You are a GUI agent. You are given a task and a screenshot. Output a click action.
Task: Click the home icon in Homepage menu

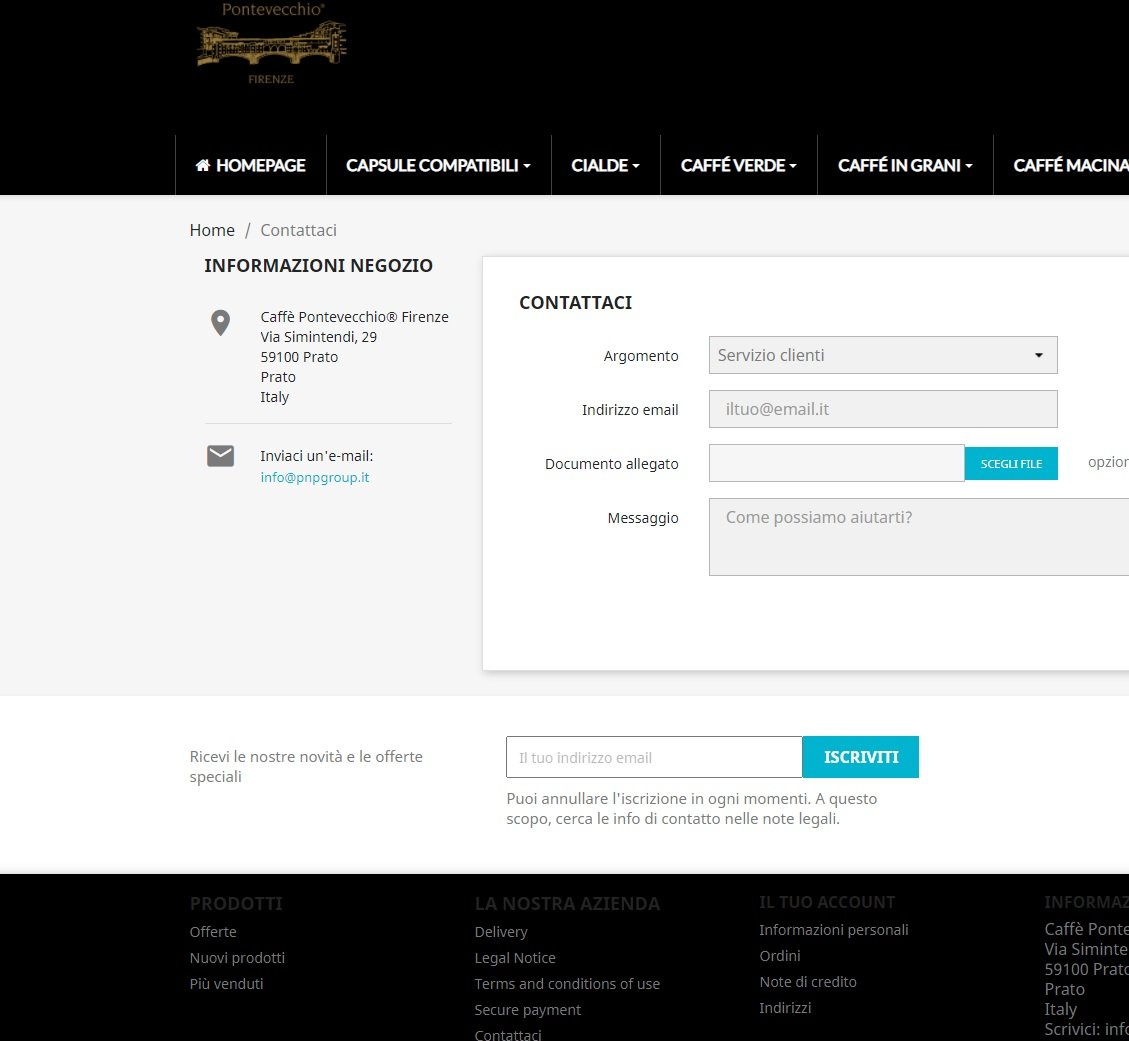(203, 166)
